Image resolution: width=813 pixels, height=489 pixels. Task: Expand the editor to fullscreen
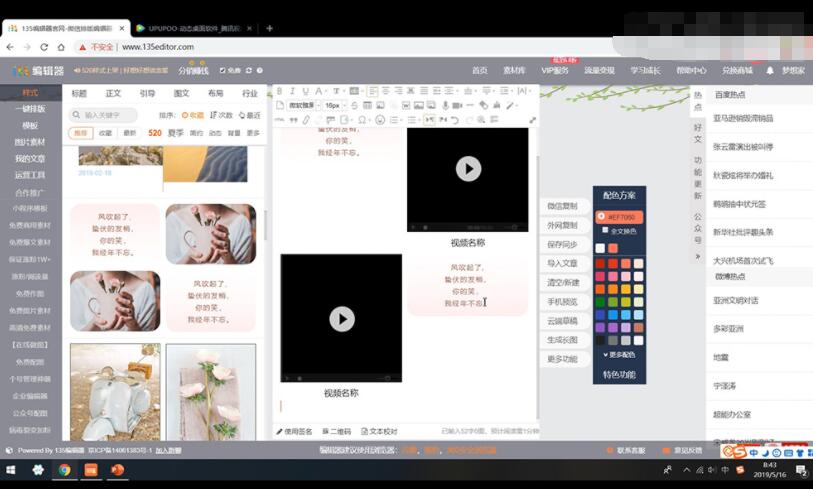(532, 120)
